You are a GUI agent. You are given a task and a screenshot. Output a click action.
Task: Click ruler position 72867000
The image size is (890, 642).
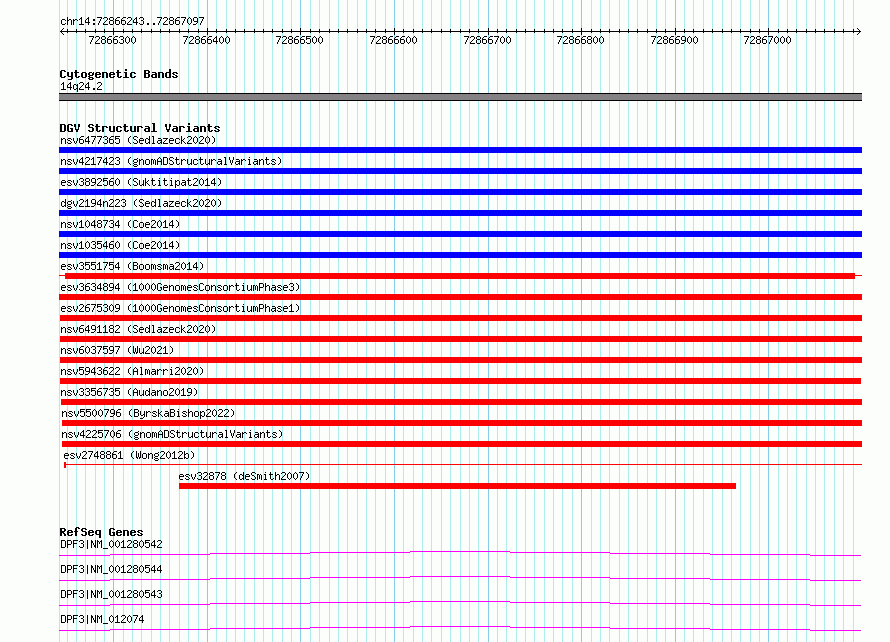767,40
